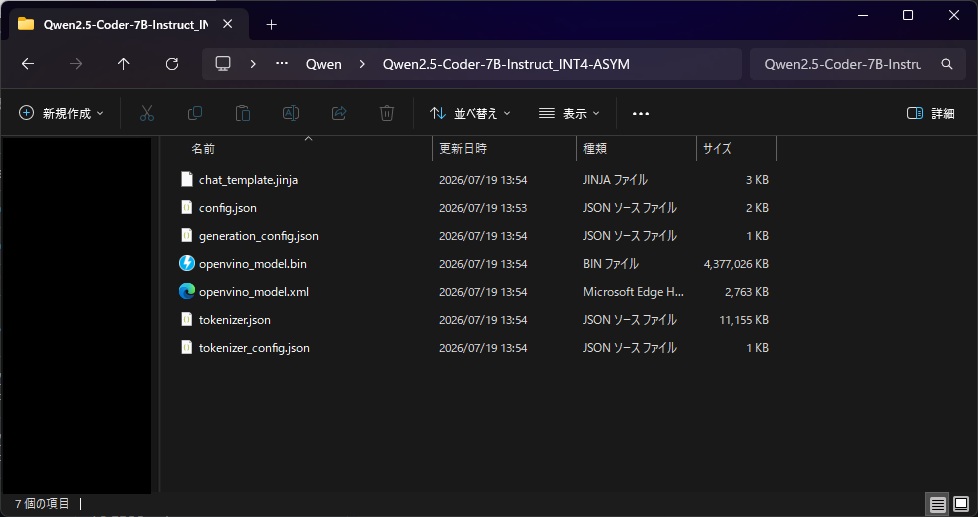Click the generation_config.json file name

pyautogui.click(x=259, y=236)
